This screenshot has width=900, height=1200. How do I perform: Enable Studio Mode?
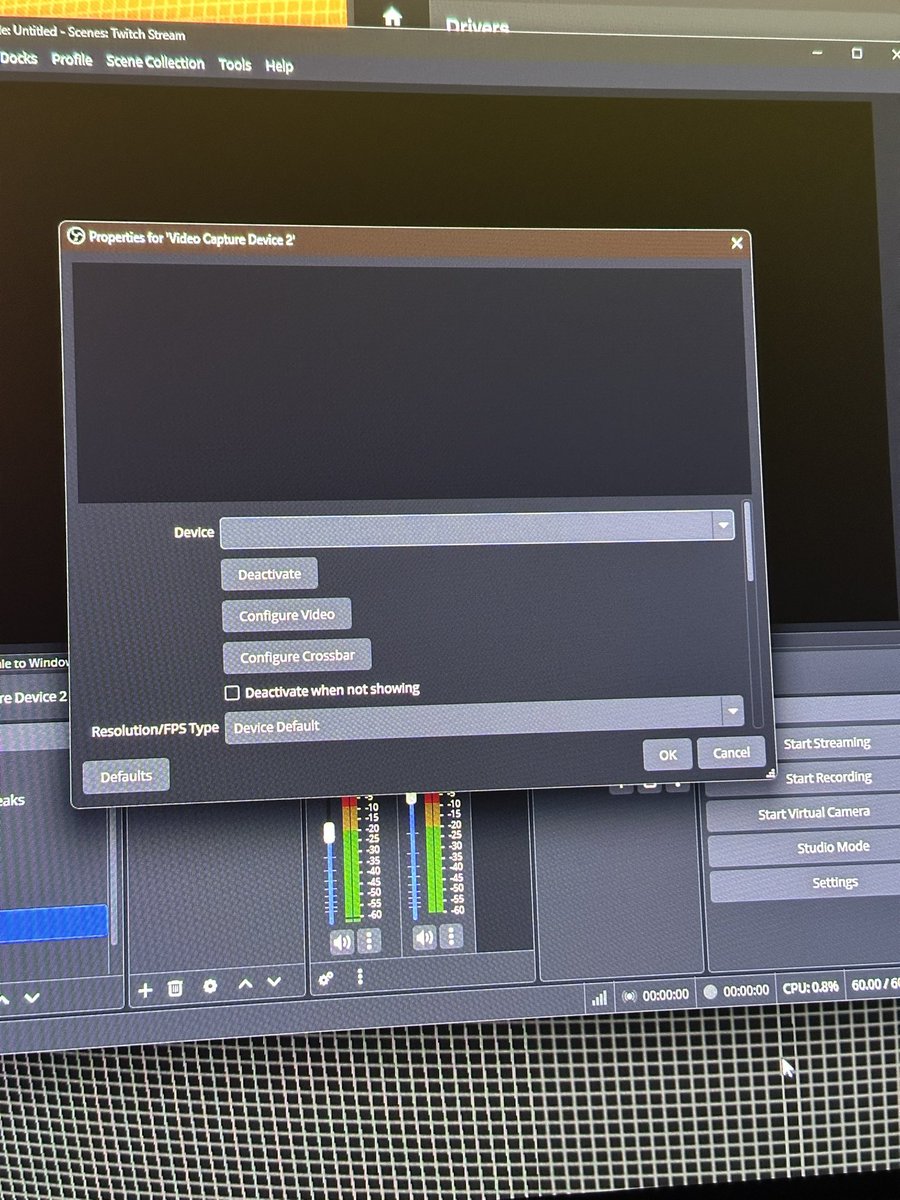[x=832, y=847]
